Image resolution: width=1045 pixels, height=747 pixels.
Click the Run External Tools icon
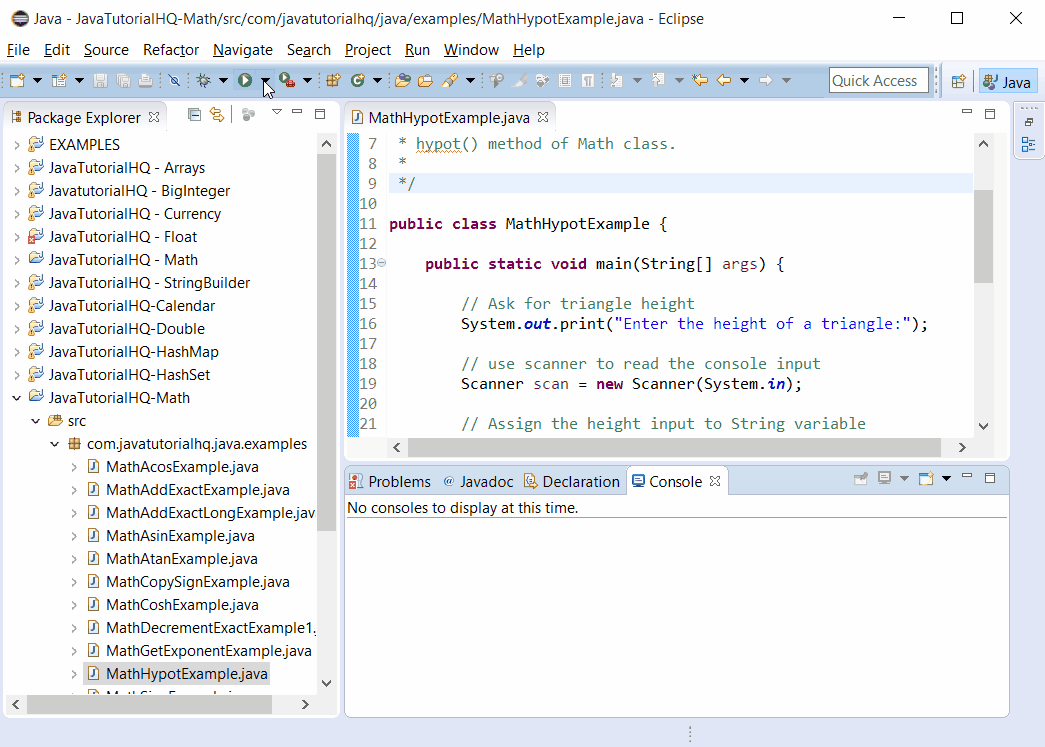pyautogui.click(x=287, y=81)
